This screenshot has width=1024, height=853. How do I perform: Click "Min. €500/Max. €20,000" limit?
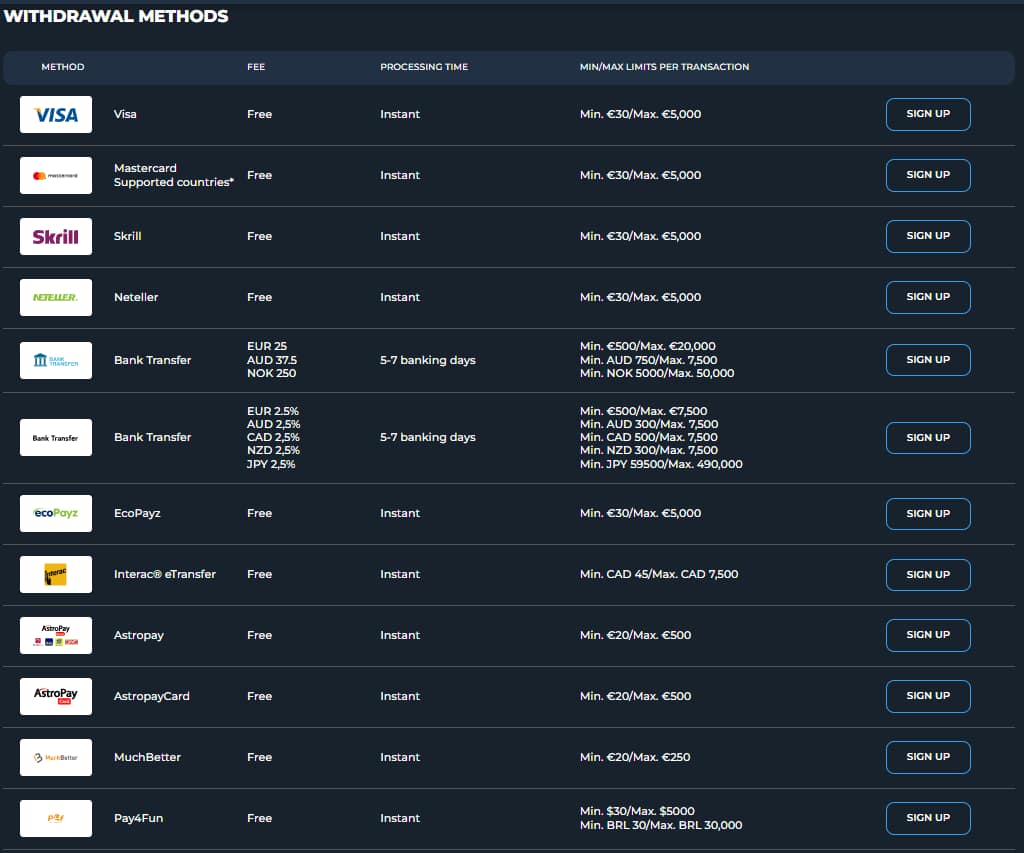[648, 346]
